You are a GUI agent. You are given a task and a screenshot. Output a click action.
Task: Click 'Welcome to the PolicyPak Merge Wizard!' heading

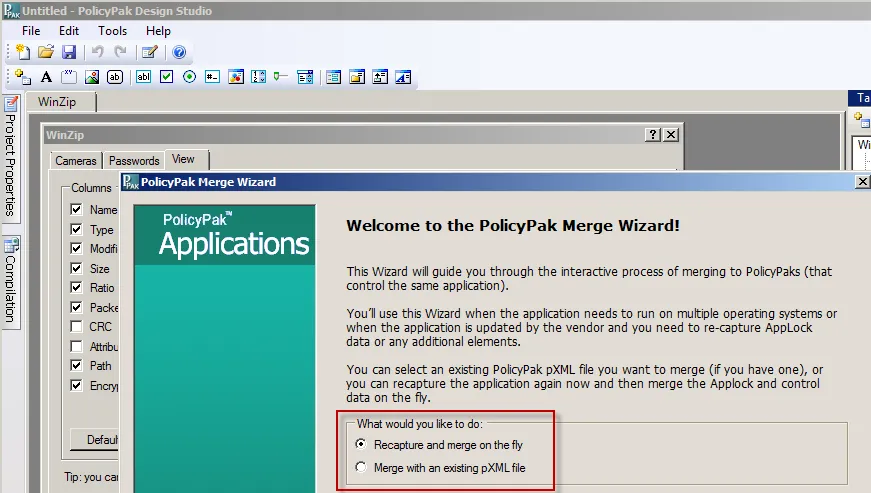pos(513,225)
